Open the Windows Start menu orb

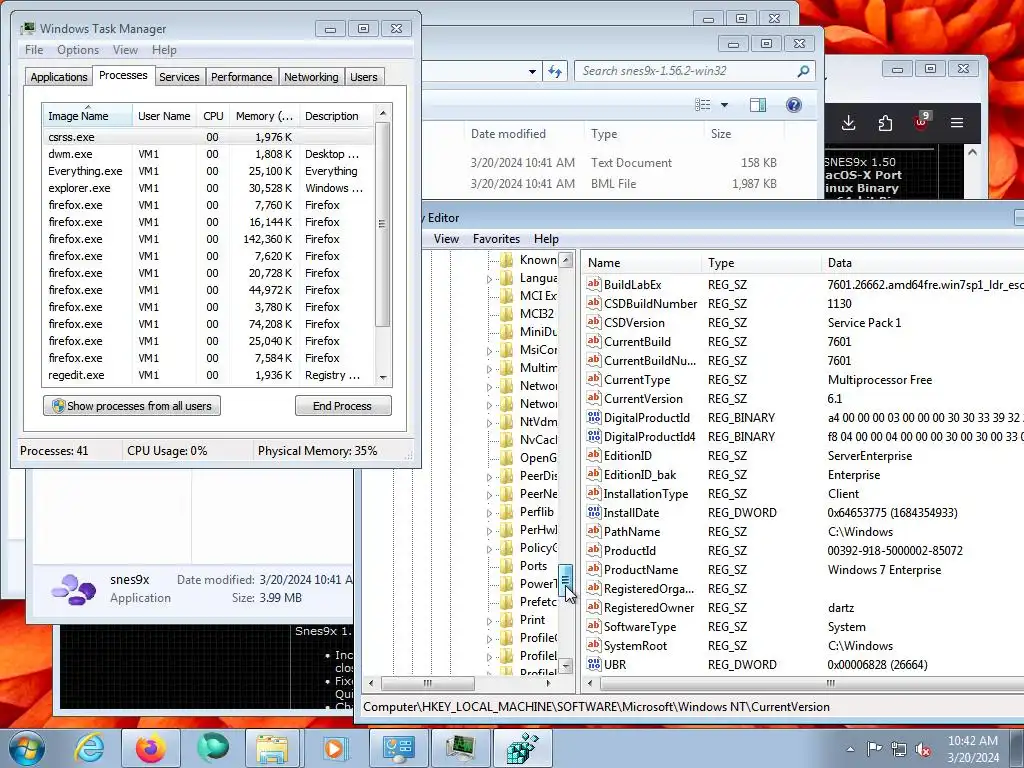pos(27,748)
